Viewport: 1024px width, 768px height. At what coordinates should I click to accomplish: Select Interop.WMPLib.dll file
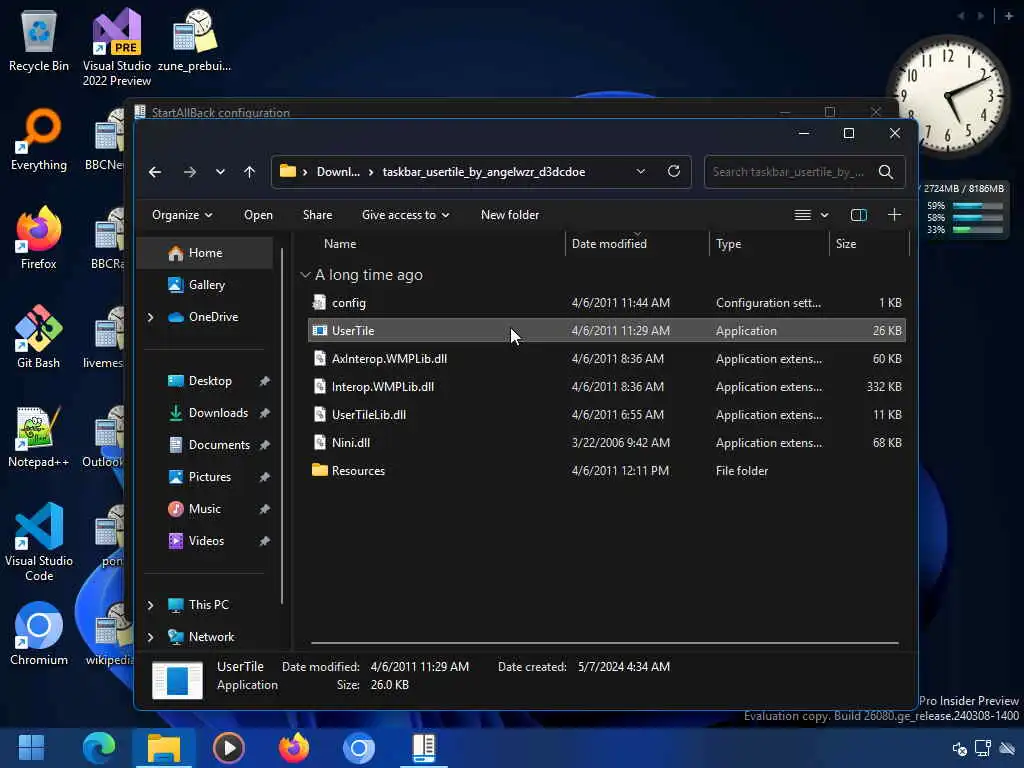[607, 387]
